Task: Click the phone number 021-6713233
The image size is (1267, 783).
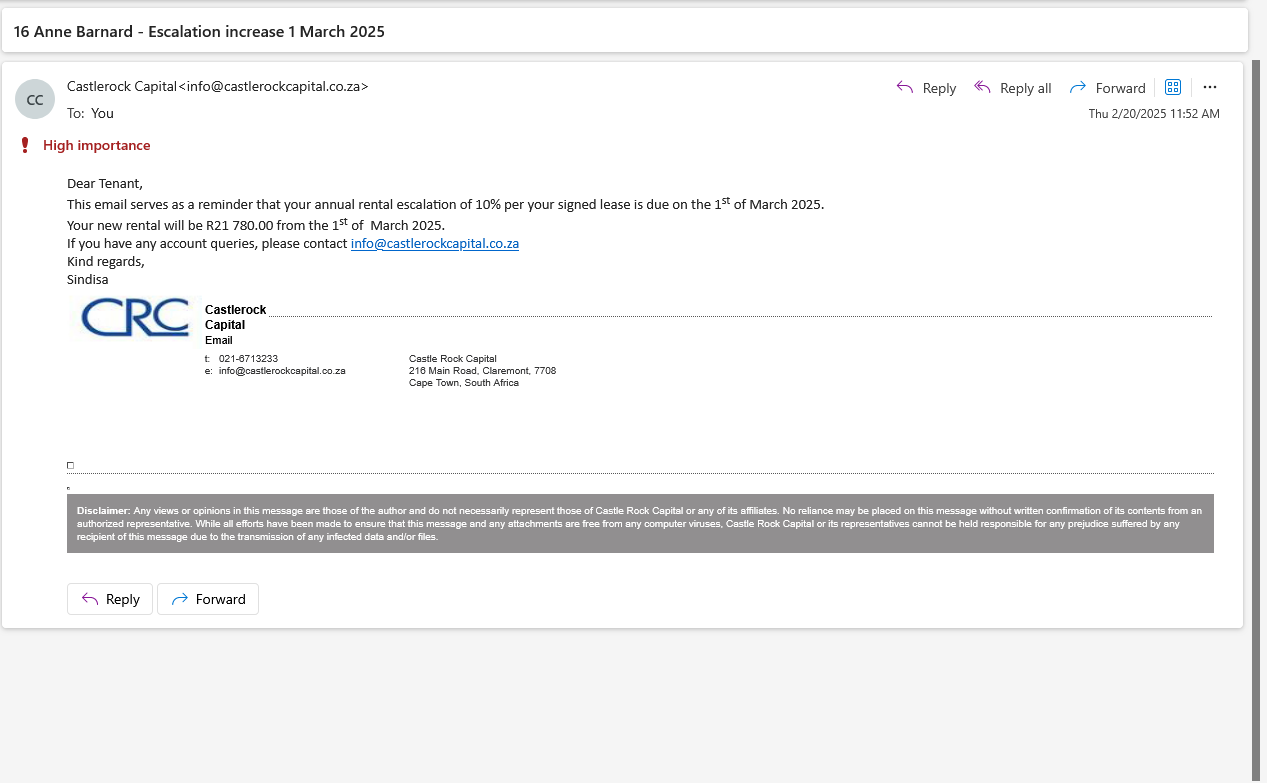Action: (x=248, y=359)
